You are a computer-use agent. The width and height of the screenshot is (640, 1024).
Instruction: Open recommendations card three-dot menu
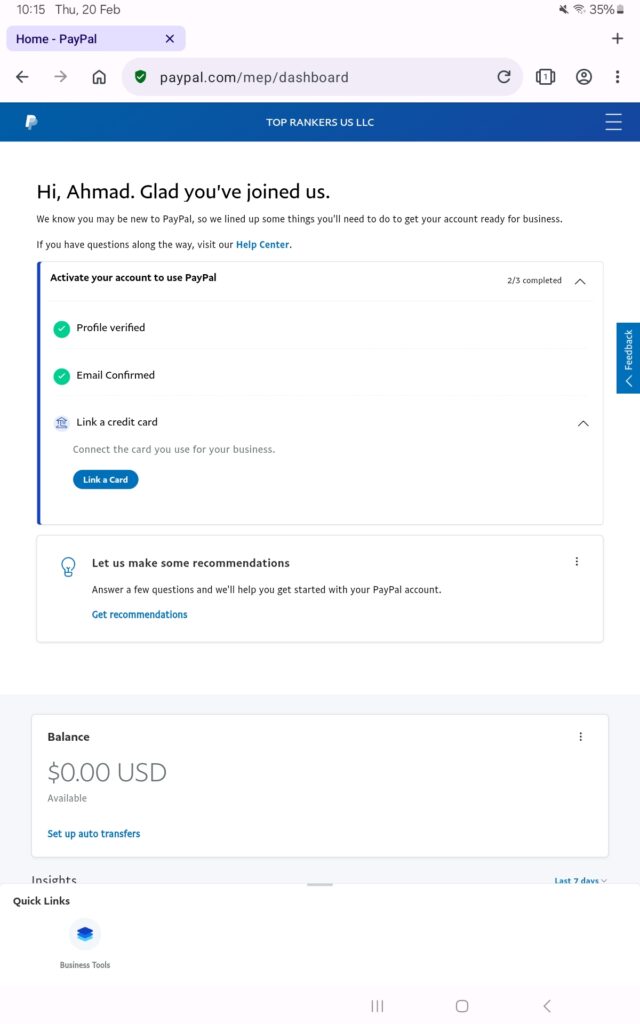pos(577,562)
